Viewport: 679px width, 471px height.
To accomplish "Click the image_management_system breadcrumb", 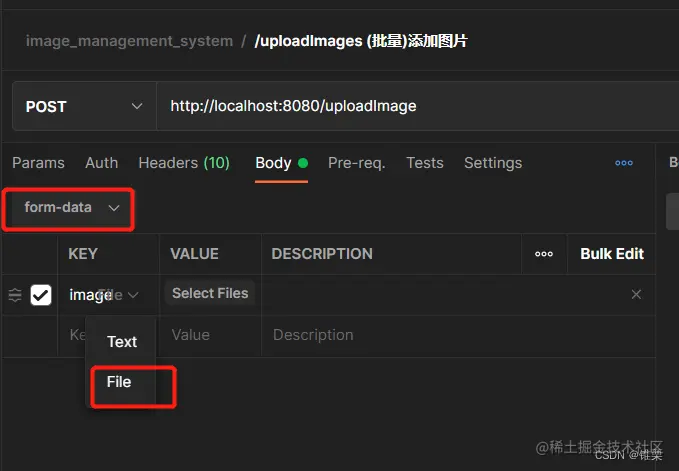I will point(129,41).
